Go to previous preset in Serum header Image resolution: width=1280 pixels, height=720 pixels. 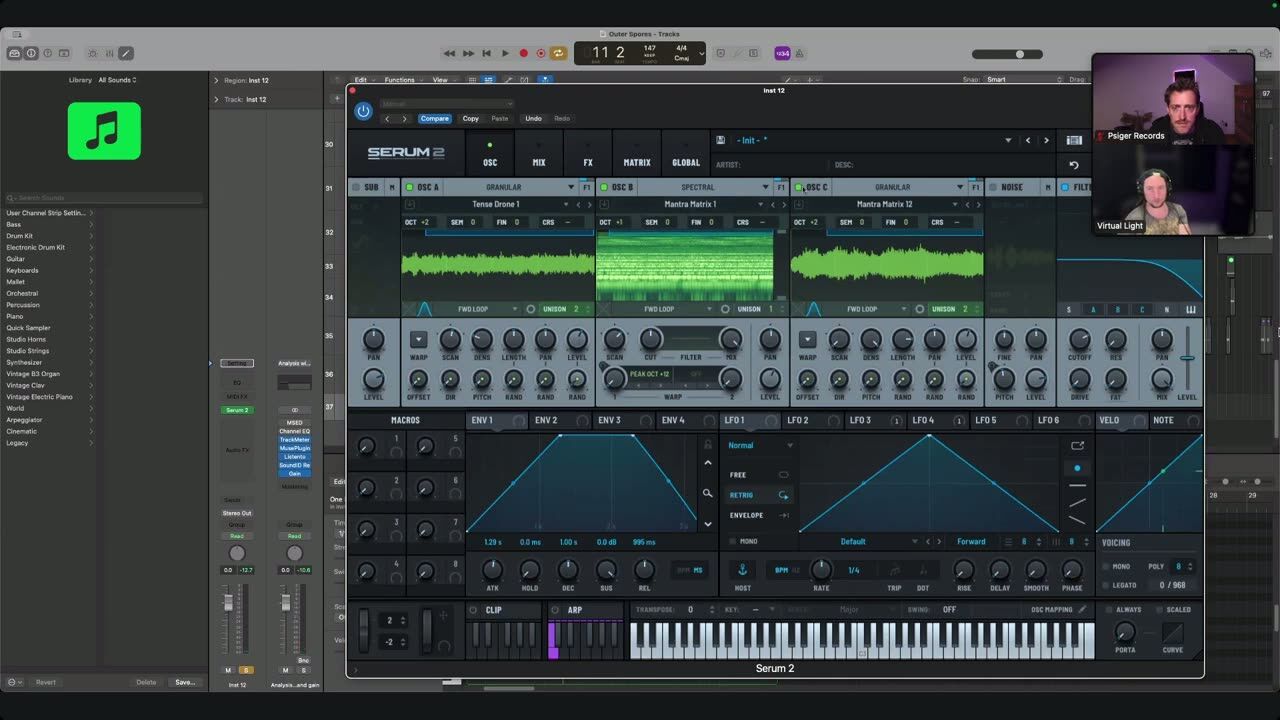1028,141
